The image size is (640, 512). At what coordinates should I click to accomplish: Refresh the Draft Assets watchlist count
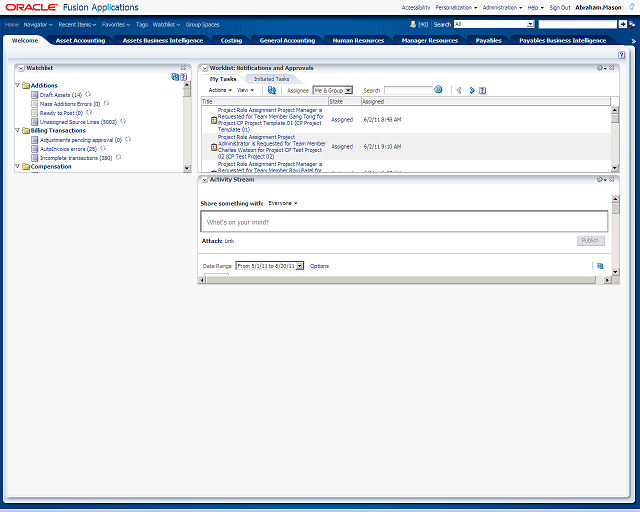point(89,94)
